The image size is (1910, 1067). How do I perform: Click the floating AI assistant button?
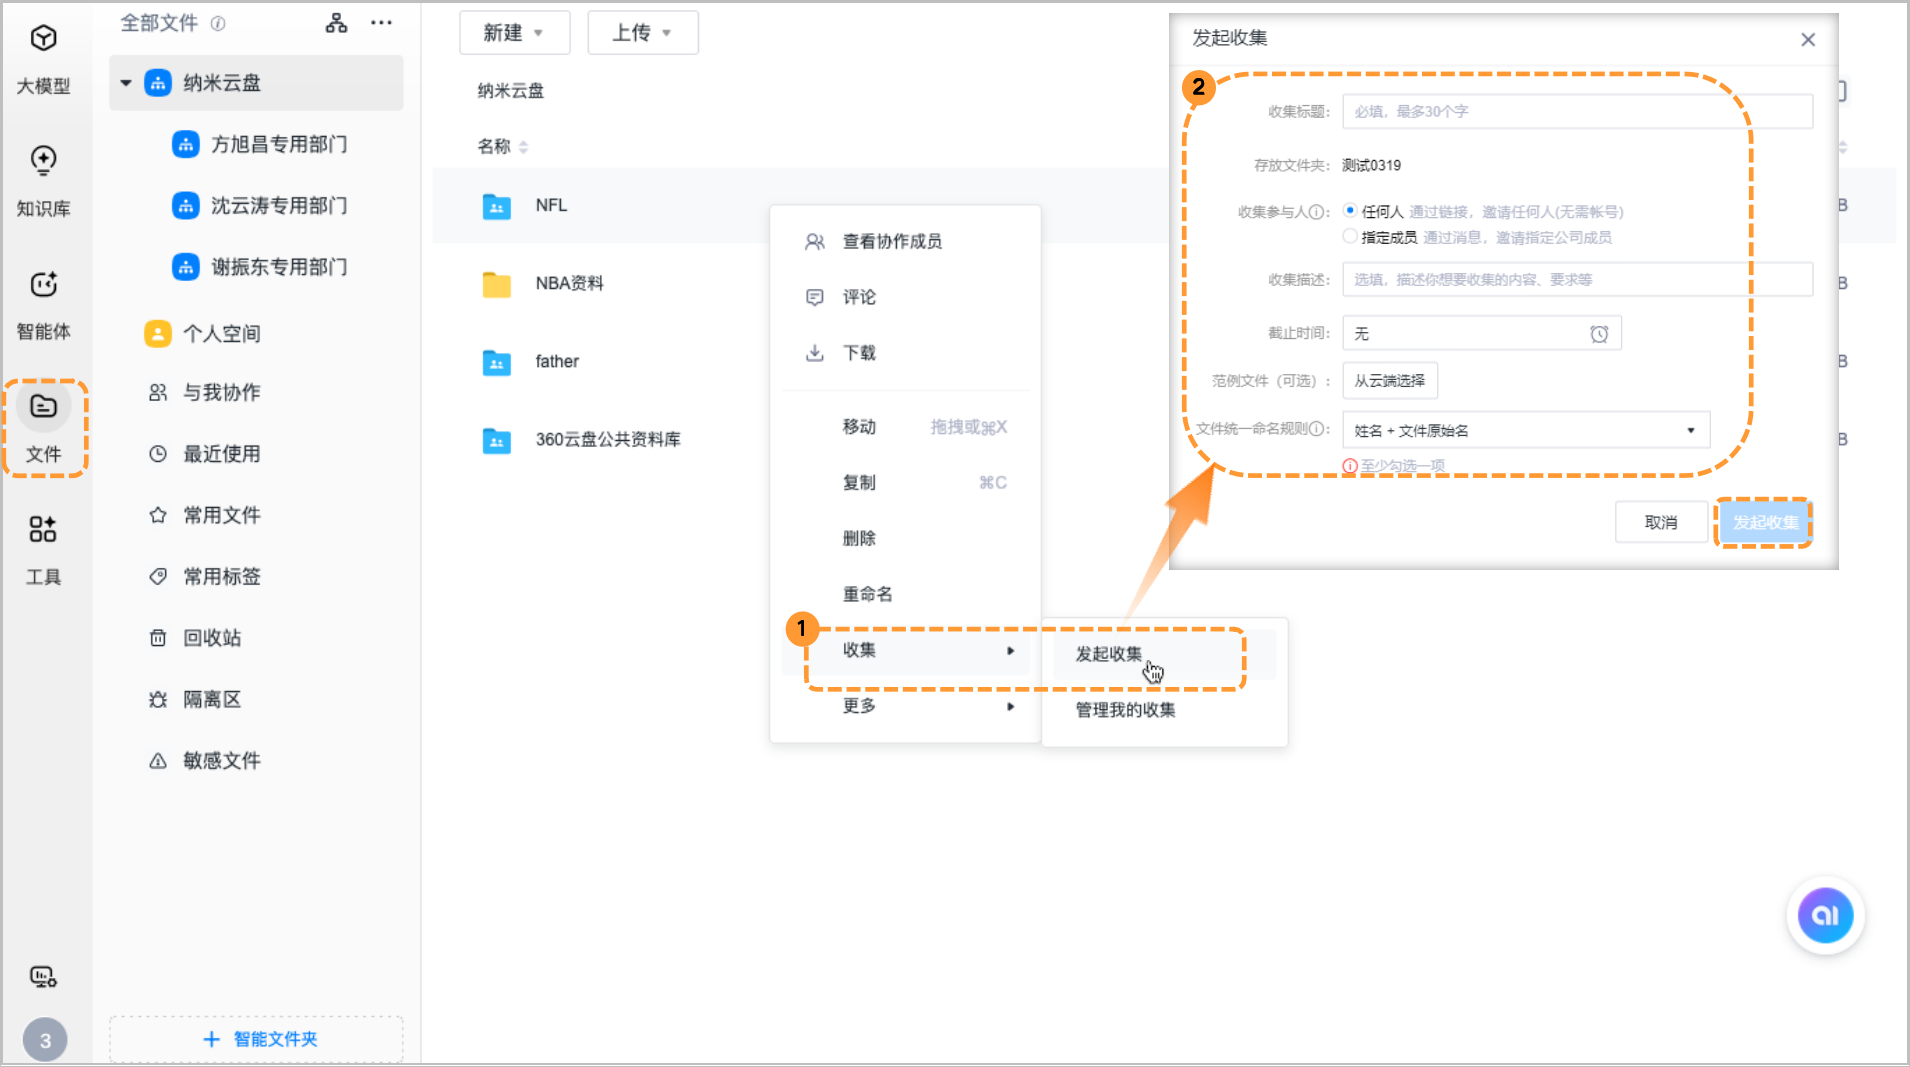[x=1826, y=915]
